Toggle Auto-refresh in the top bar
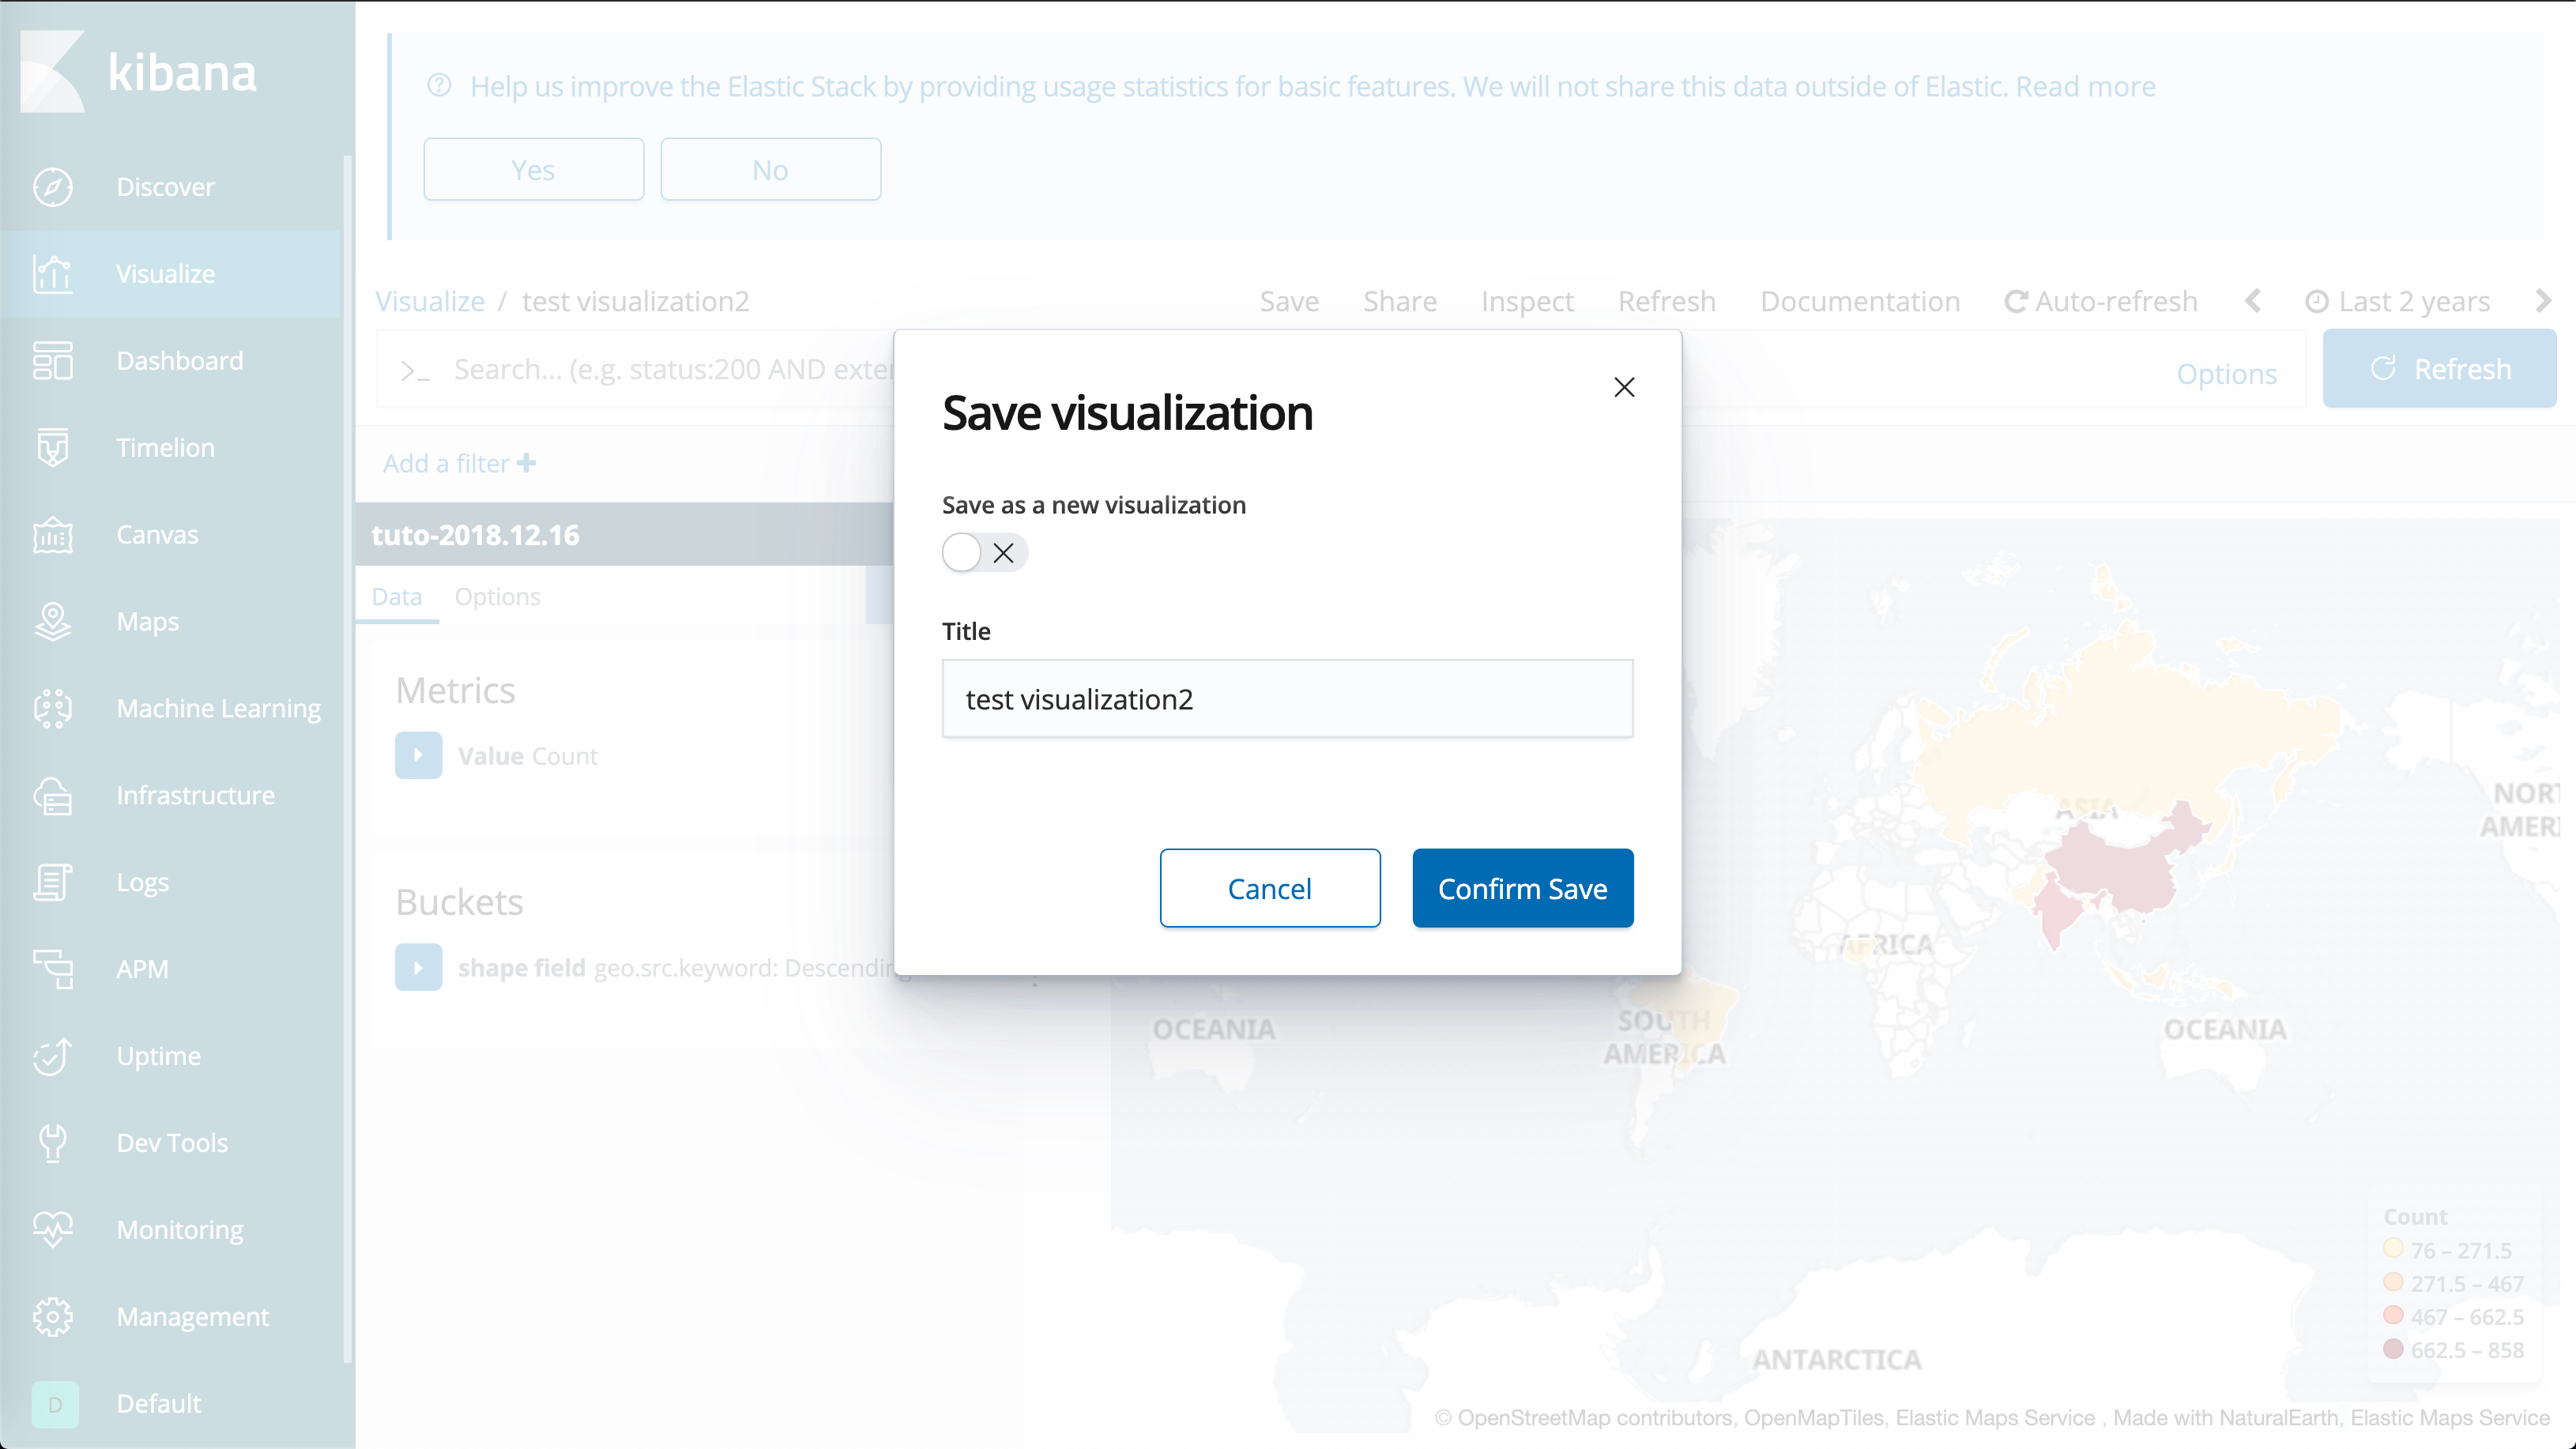This screenshot has height=1449, width=2576. (2101, 302)
